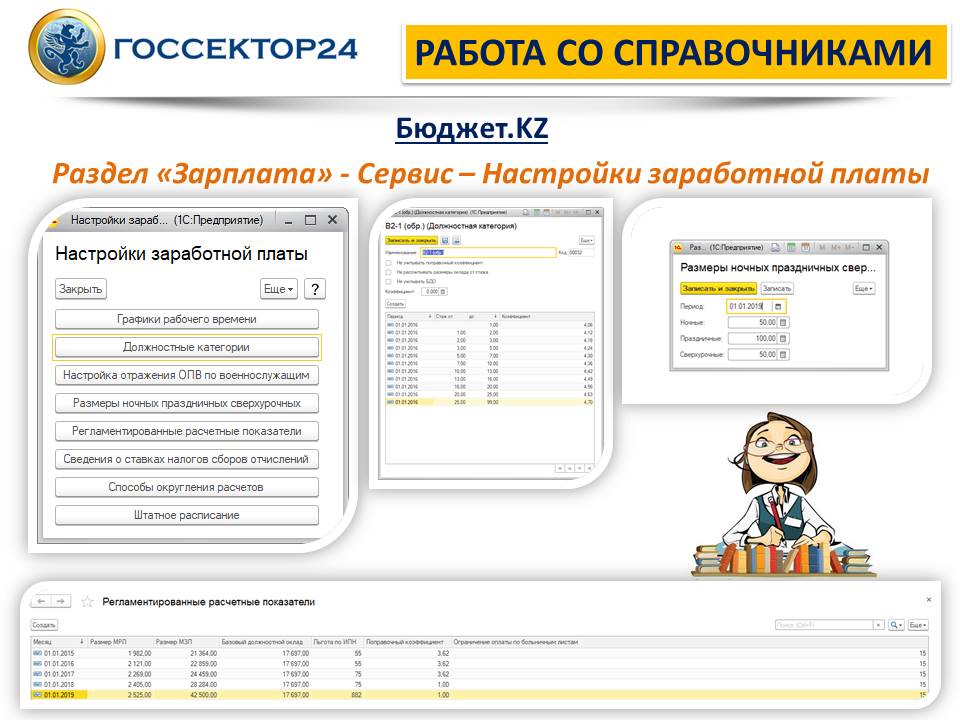The height and width of the screenshot is (720, 960).
Task: Click the calculator (green) icon in Размеры ночных title bar
Action: coord(791,247)
